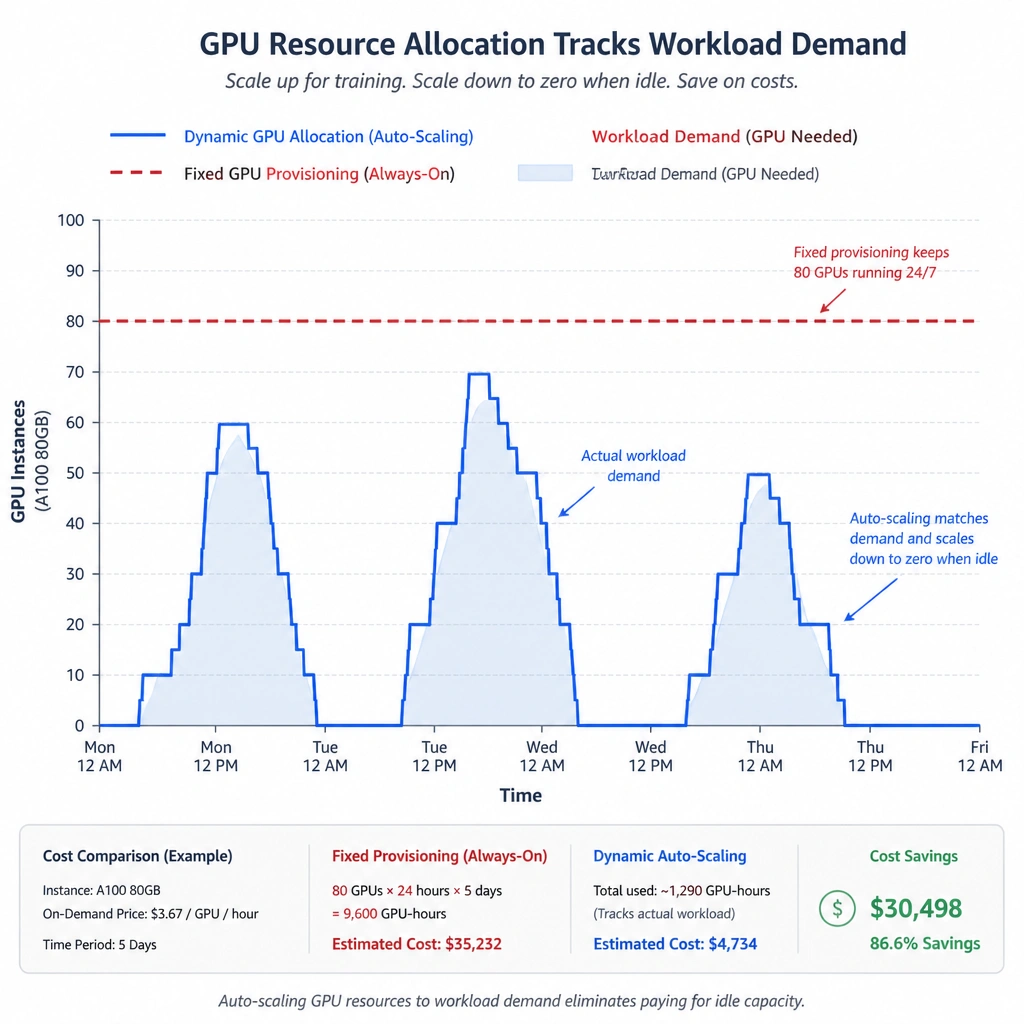The height and width of the screenshot is (1024, 1024).
Task: Click the 'Estimated Cost: $35,232' value
Action: (417, 944)
